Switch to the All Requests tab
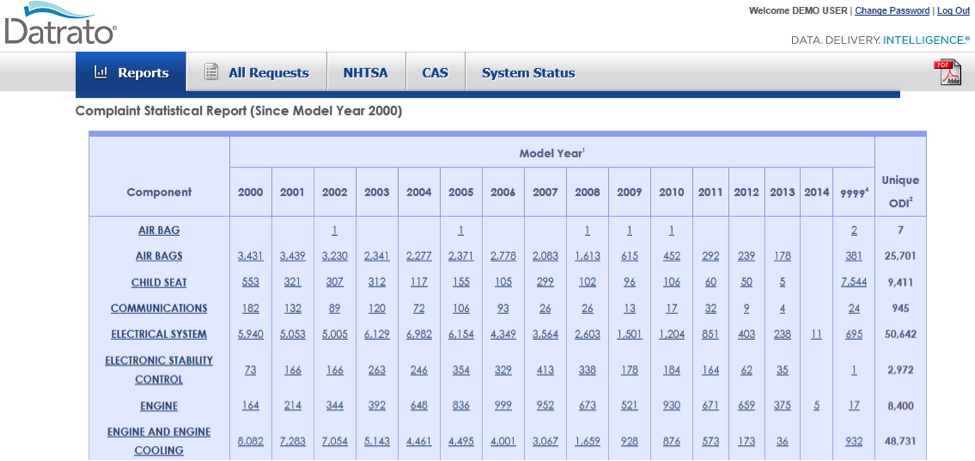The height and width of the screenshot is (461, 975). tap(257, 73)
